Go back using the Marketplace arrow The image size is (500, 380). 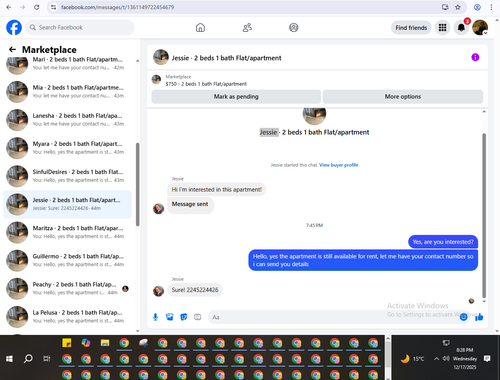point(12,50)
